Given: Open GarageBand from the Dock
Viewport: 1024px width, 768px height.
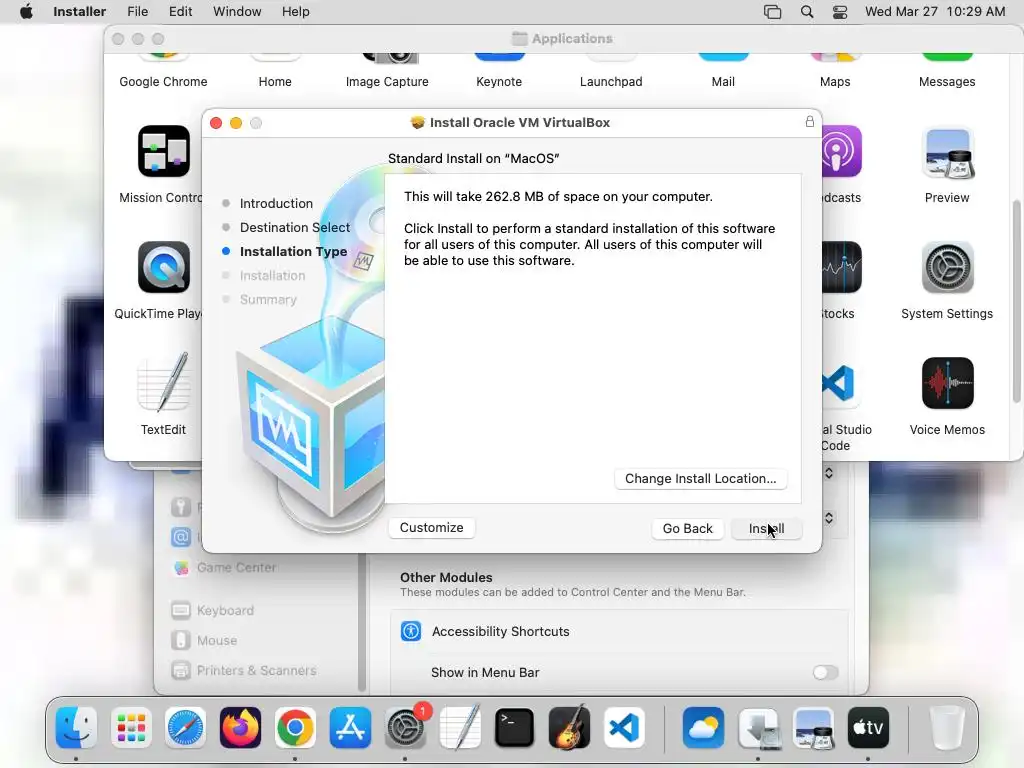Looking at the screenshot, I should point(569,728).
